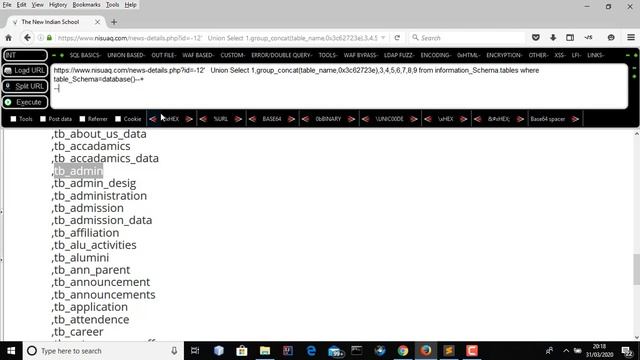Open the History menu
Viewport: 640px width, 360px height.
58,5
